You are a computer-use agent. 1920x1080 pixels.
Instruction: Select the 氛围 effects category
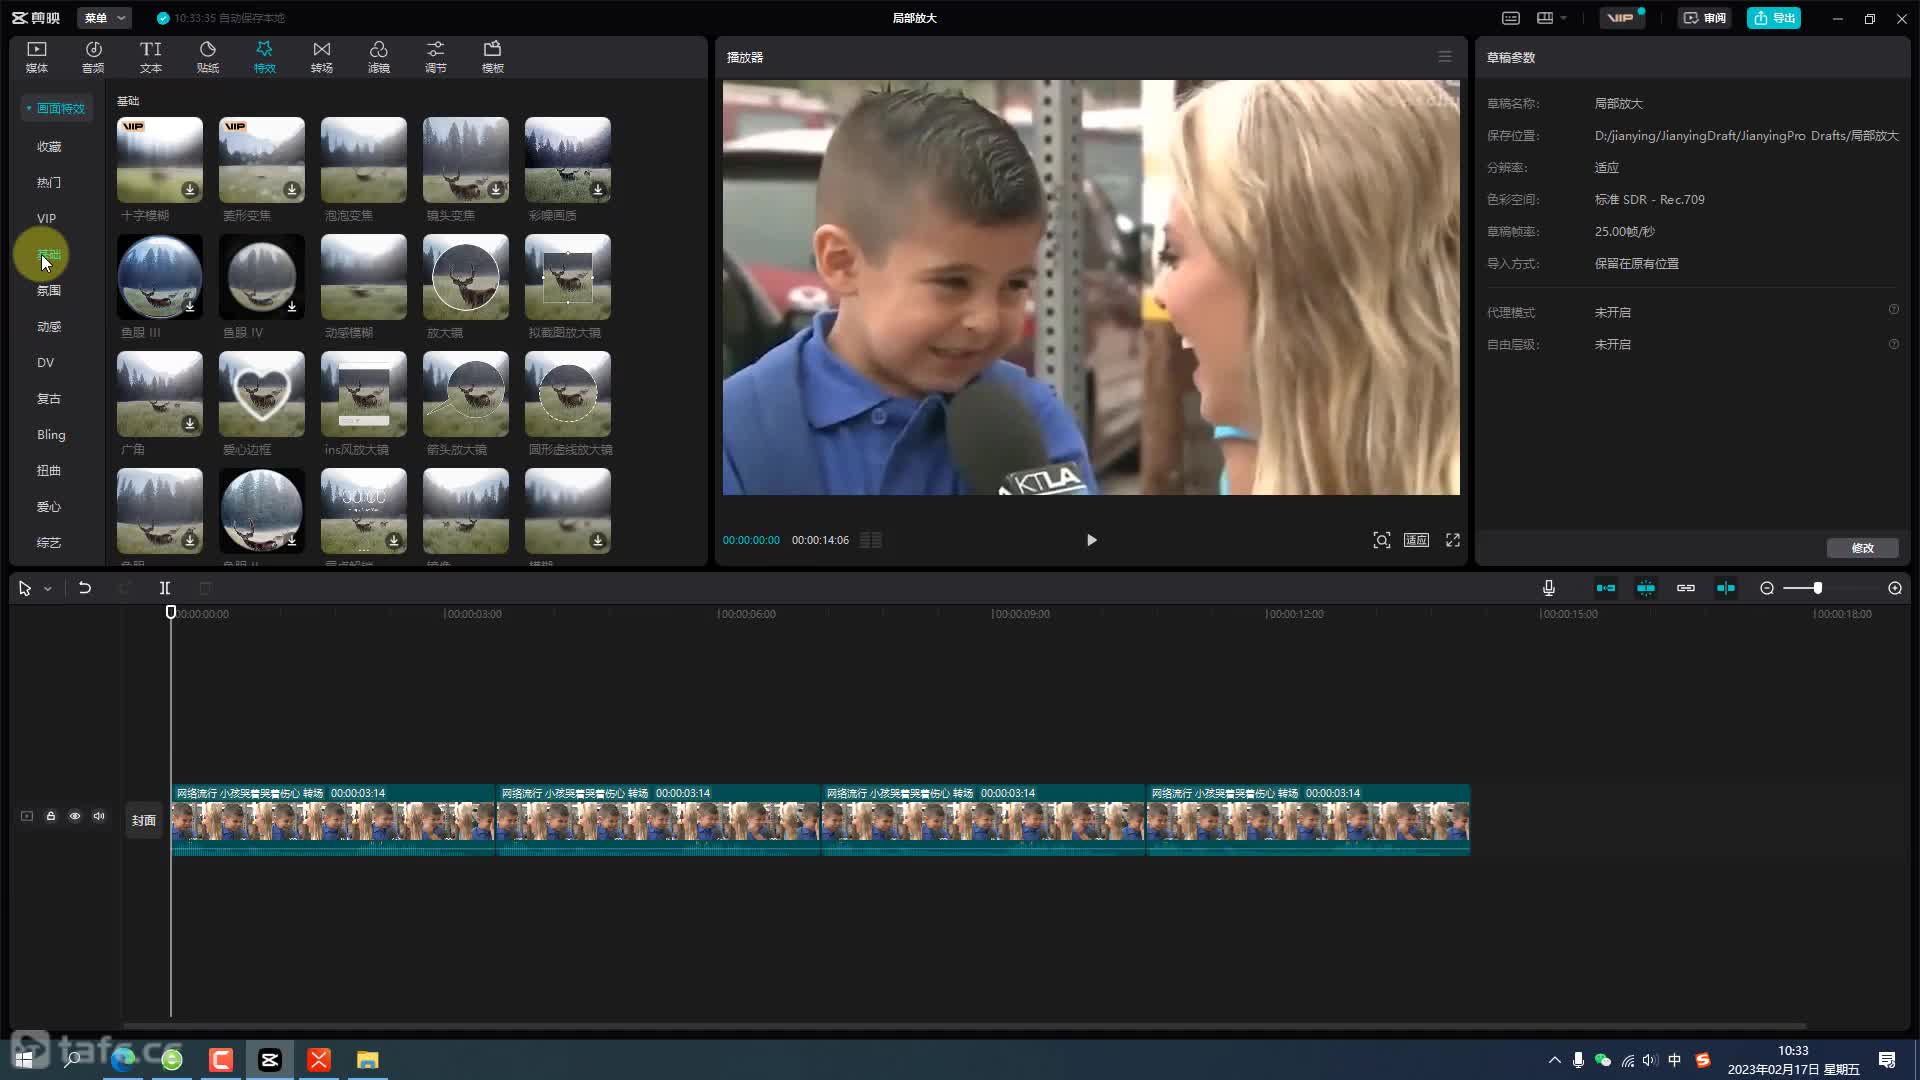[49, 290]
